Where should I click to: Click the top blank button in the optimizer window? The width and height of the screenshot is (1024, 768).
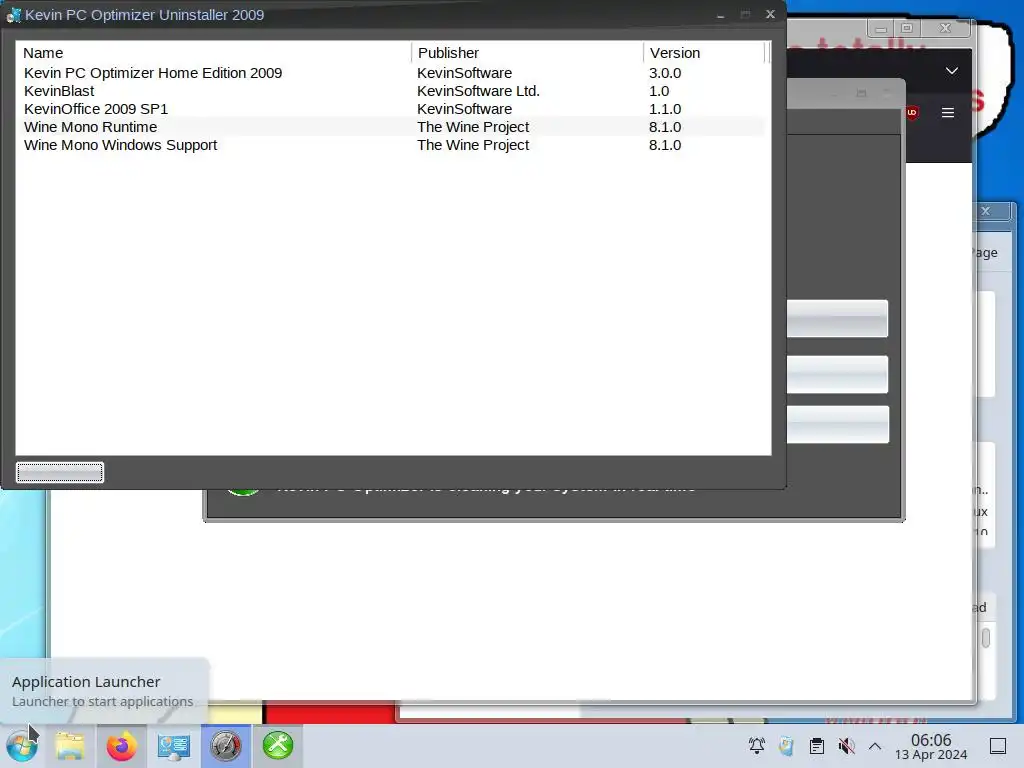[837, 319]
